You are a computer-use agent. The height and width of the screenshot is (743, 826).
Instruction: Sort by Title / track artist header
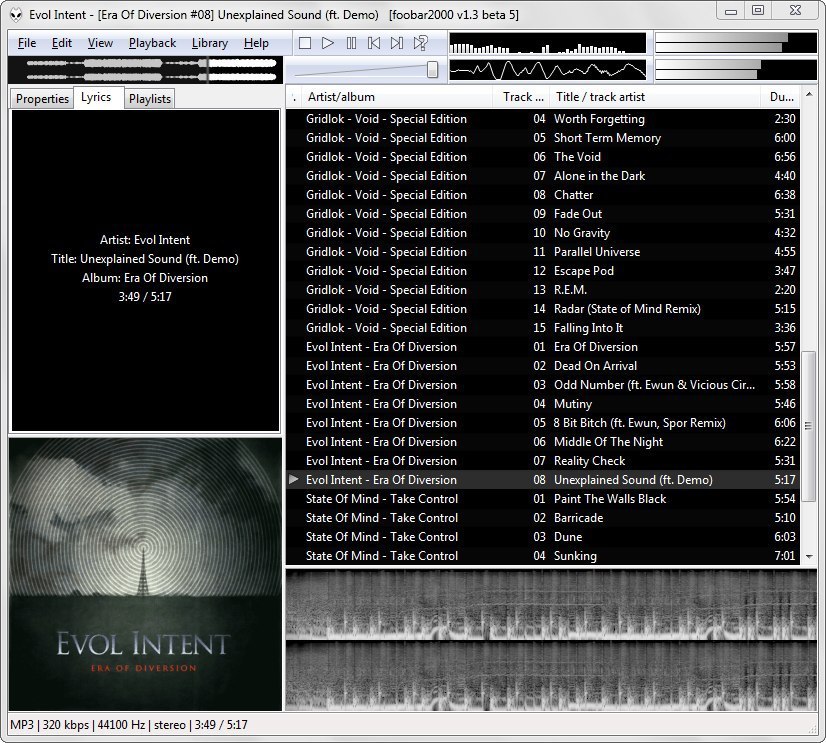click(x=655, y=97)
